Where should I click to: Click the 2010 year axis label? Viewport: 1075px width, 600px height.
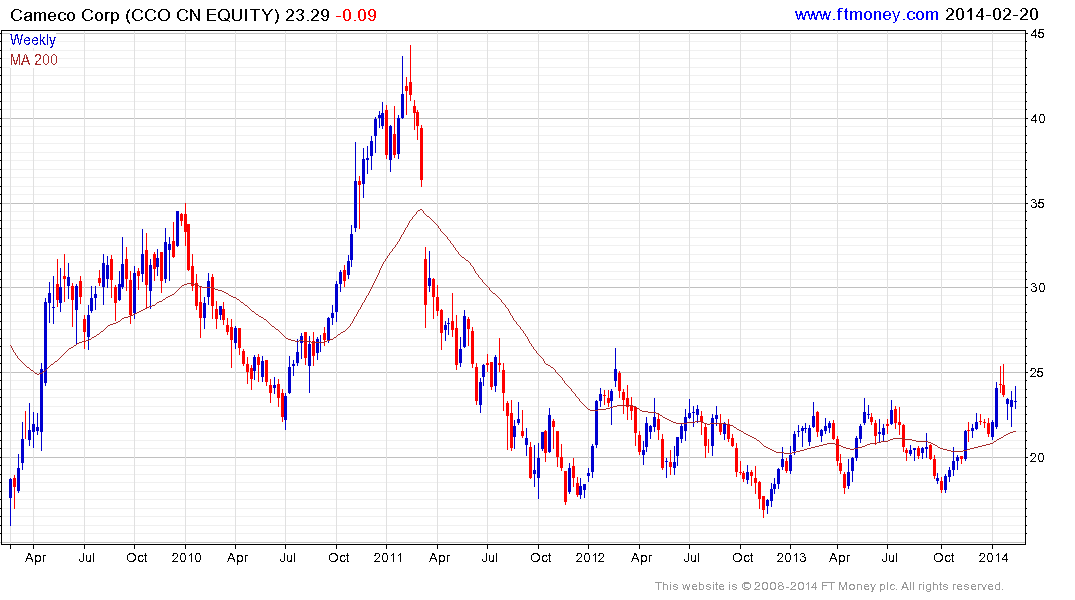pyautogui.click(x=186, y=557)
